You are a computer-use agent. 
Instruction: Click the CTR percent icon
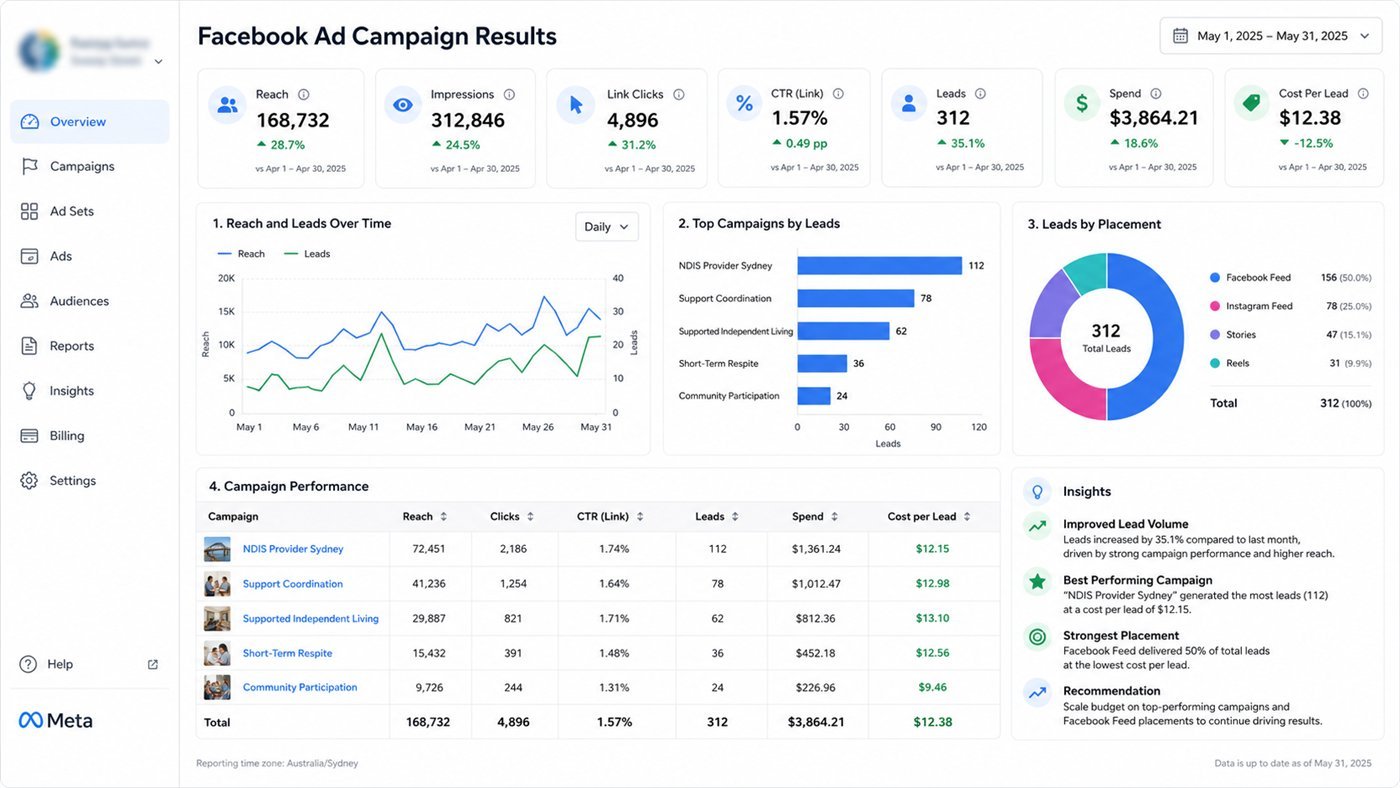click(744, 103)
